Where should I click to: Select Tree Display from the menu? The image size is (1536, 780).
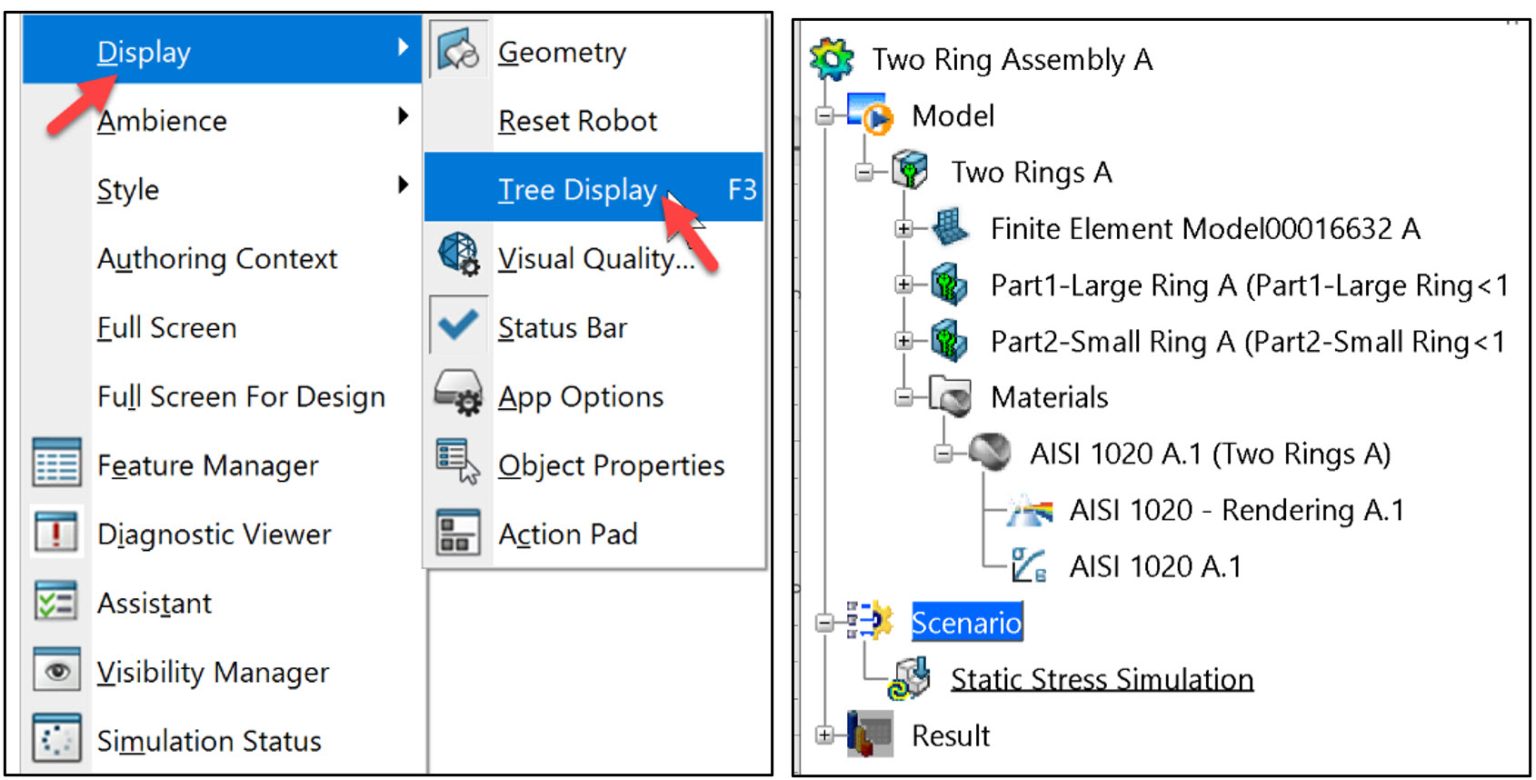579,190
